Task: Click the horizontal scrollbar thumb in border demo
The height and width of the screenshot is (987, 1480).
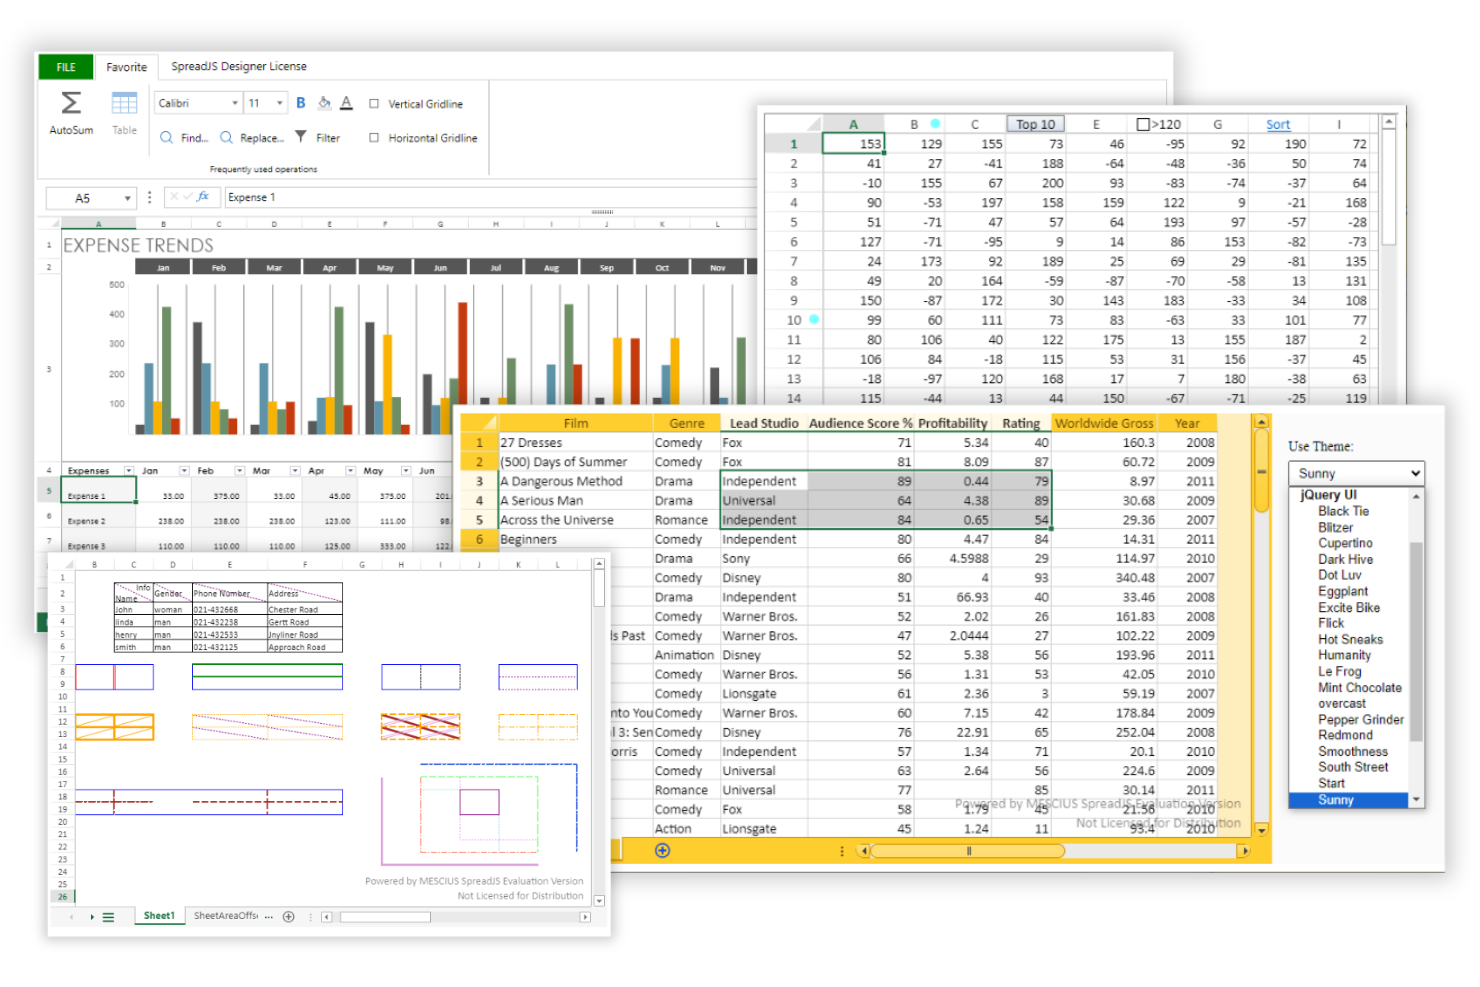Action: [385, 917]
